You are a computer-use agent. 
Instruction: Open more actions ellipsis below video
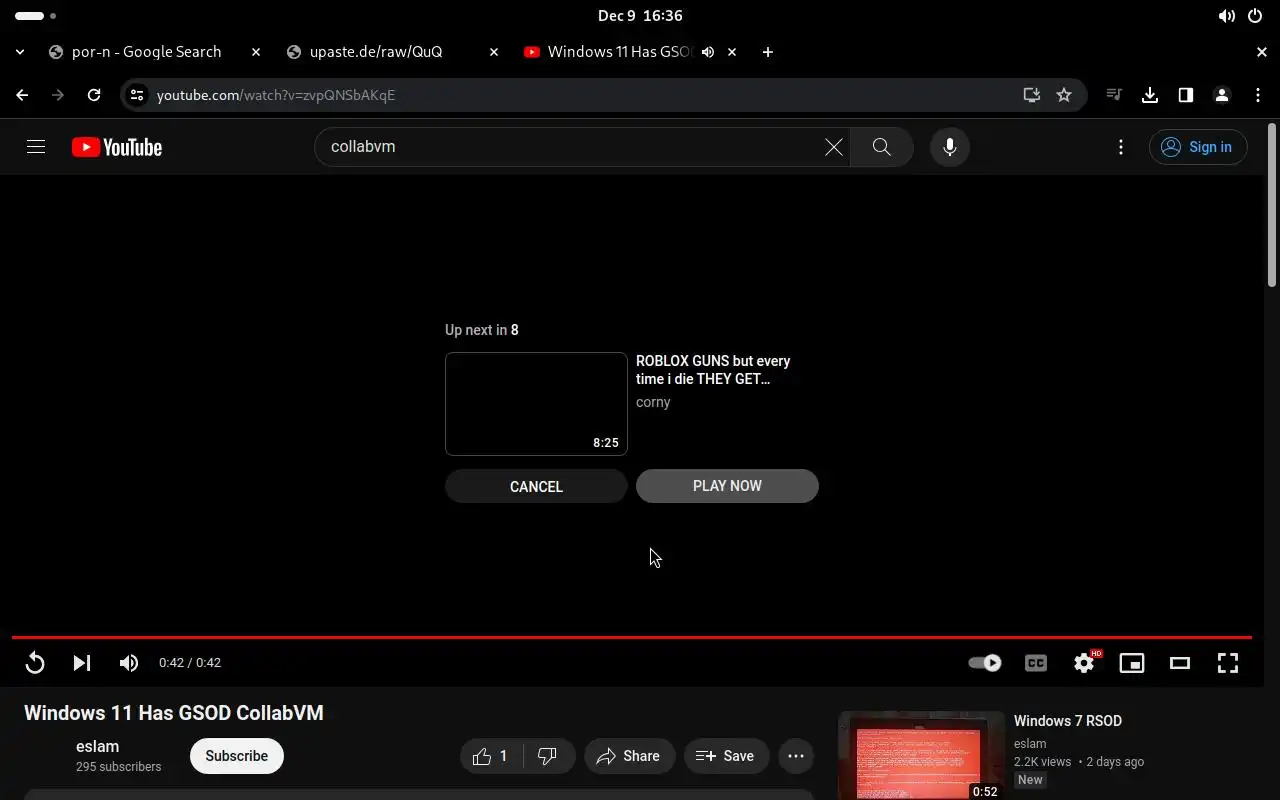[x=796, y=756]
